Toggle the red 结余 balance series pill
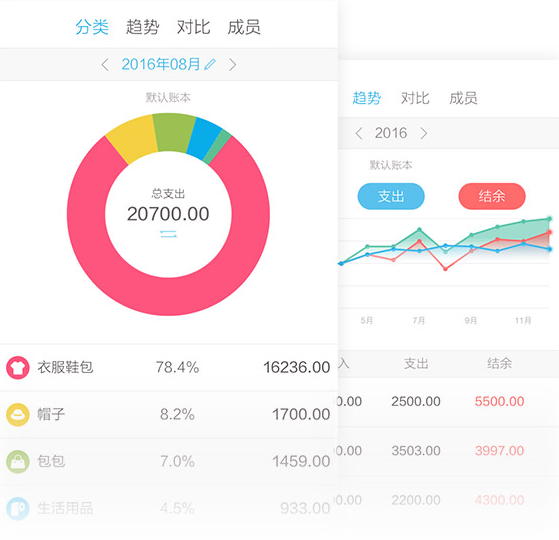This screenshot has width=559, height=540. pos(492,196)
